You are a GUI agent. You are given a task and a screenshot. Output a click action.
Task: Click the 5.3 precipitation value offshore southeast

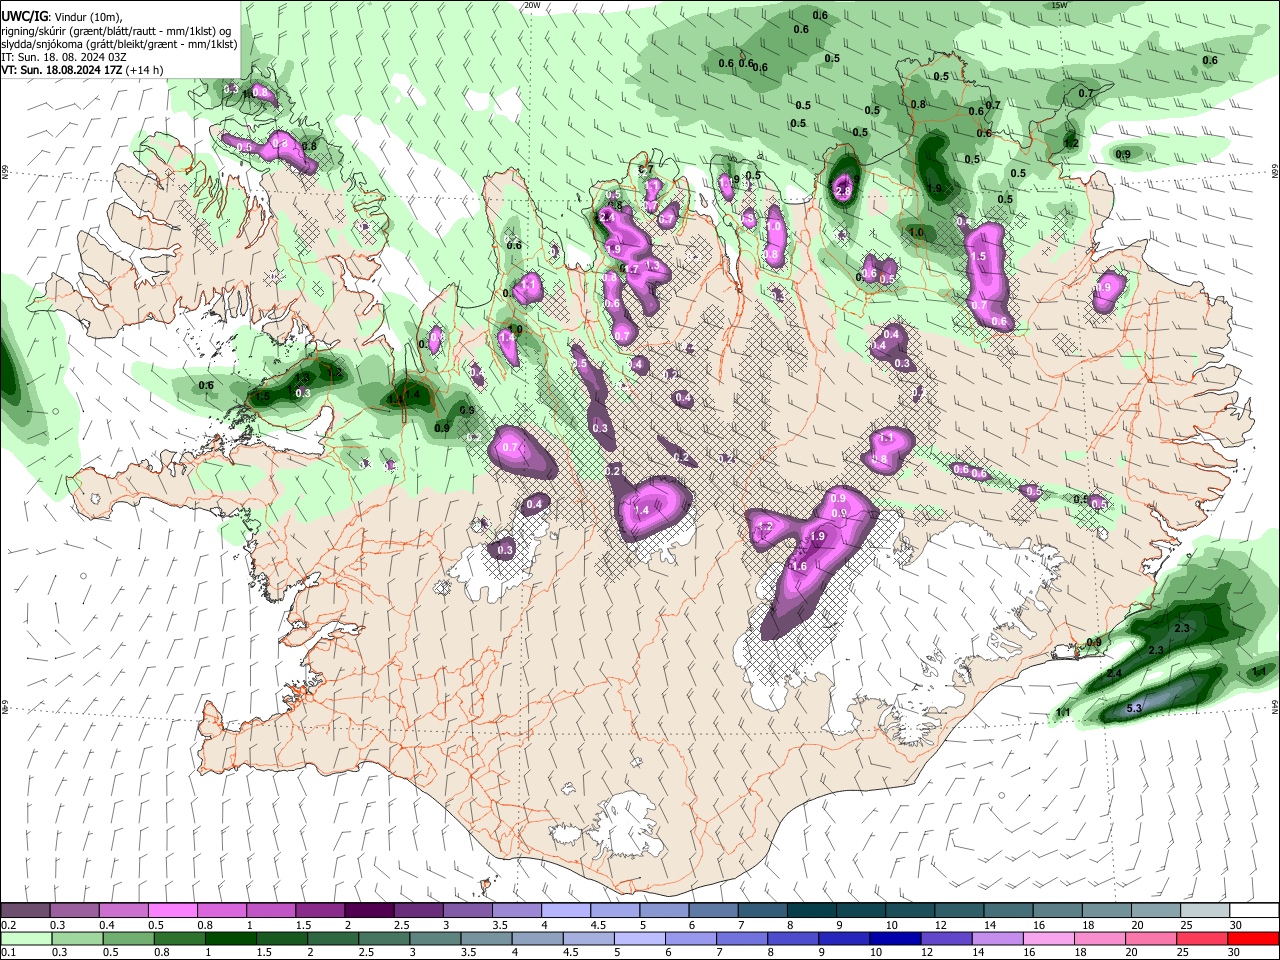1134,708
